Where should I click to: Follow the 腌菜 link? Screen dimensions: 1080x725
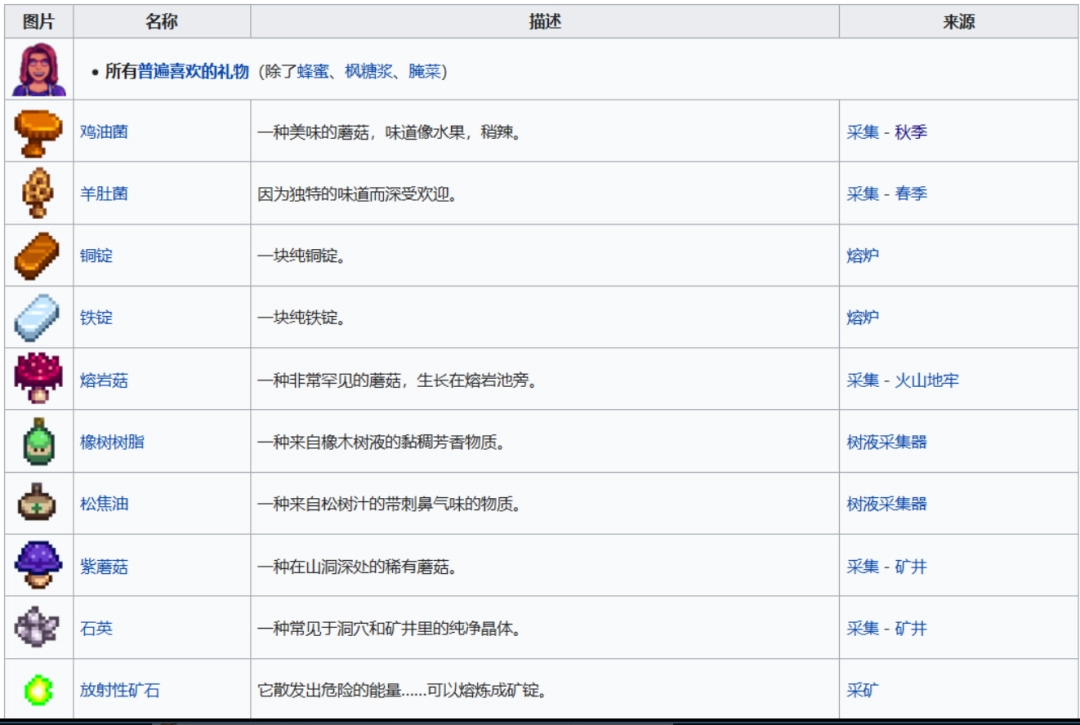click(424, 71)
